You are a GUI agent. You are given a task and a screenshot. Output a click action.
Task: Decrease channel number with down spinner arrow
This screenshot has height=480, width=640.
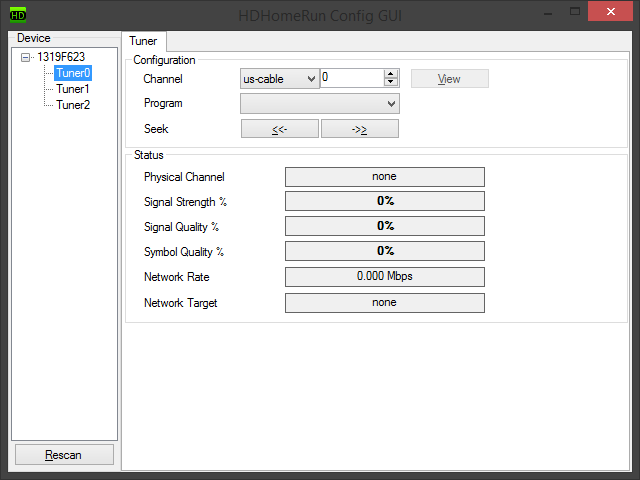[391, 82]
